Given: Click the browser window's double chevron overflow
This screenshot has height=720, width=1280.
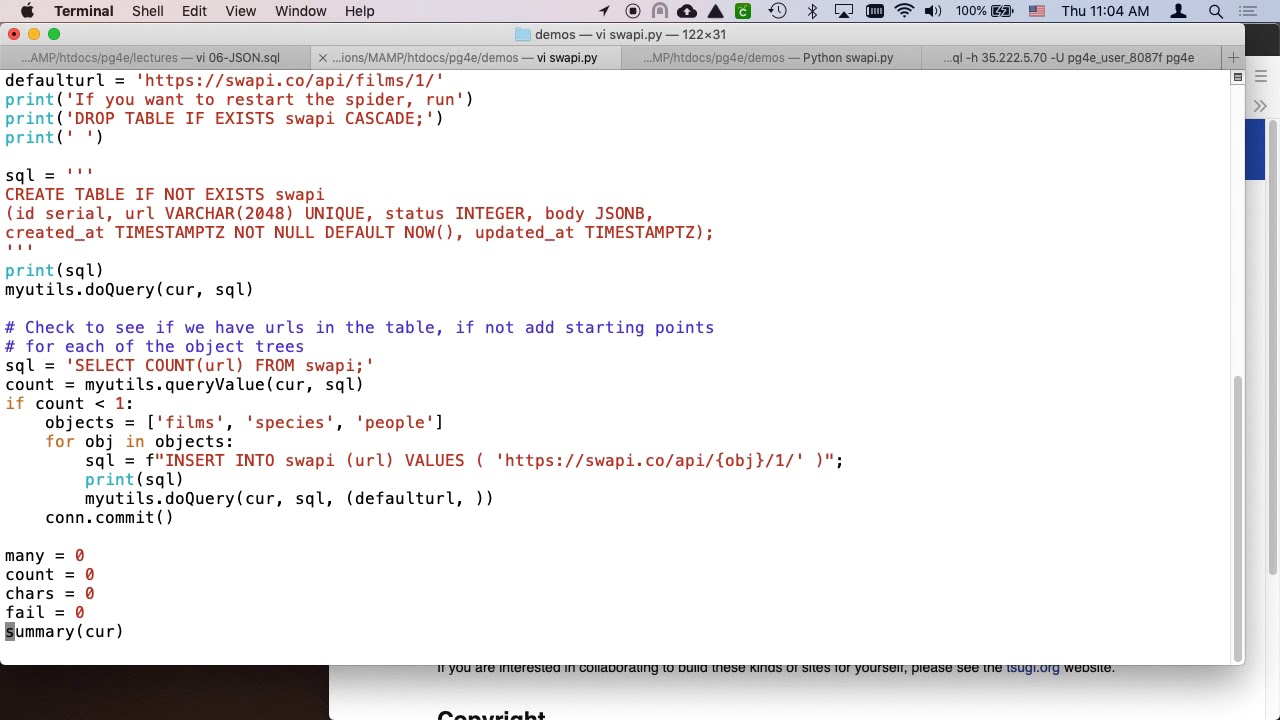Looking at the screenshot, I should click(1260, 106).
